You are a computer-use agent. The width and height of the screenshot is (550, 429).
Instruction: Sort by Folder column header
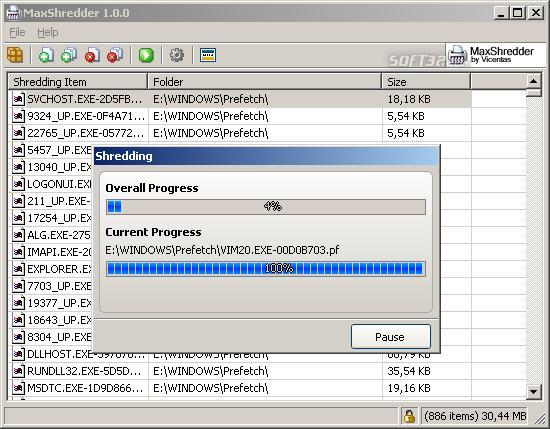coord(264,82)
